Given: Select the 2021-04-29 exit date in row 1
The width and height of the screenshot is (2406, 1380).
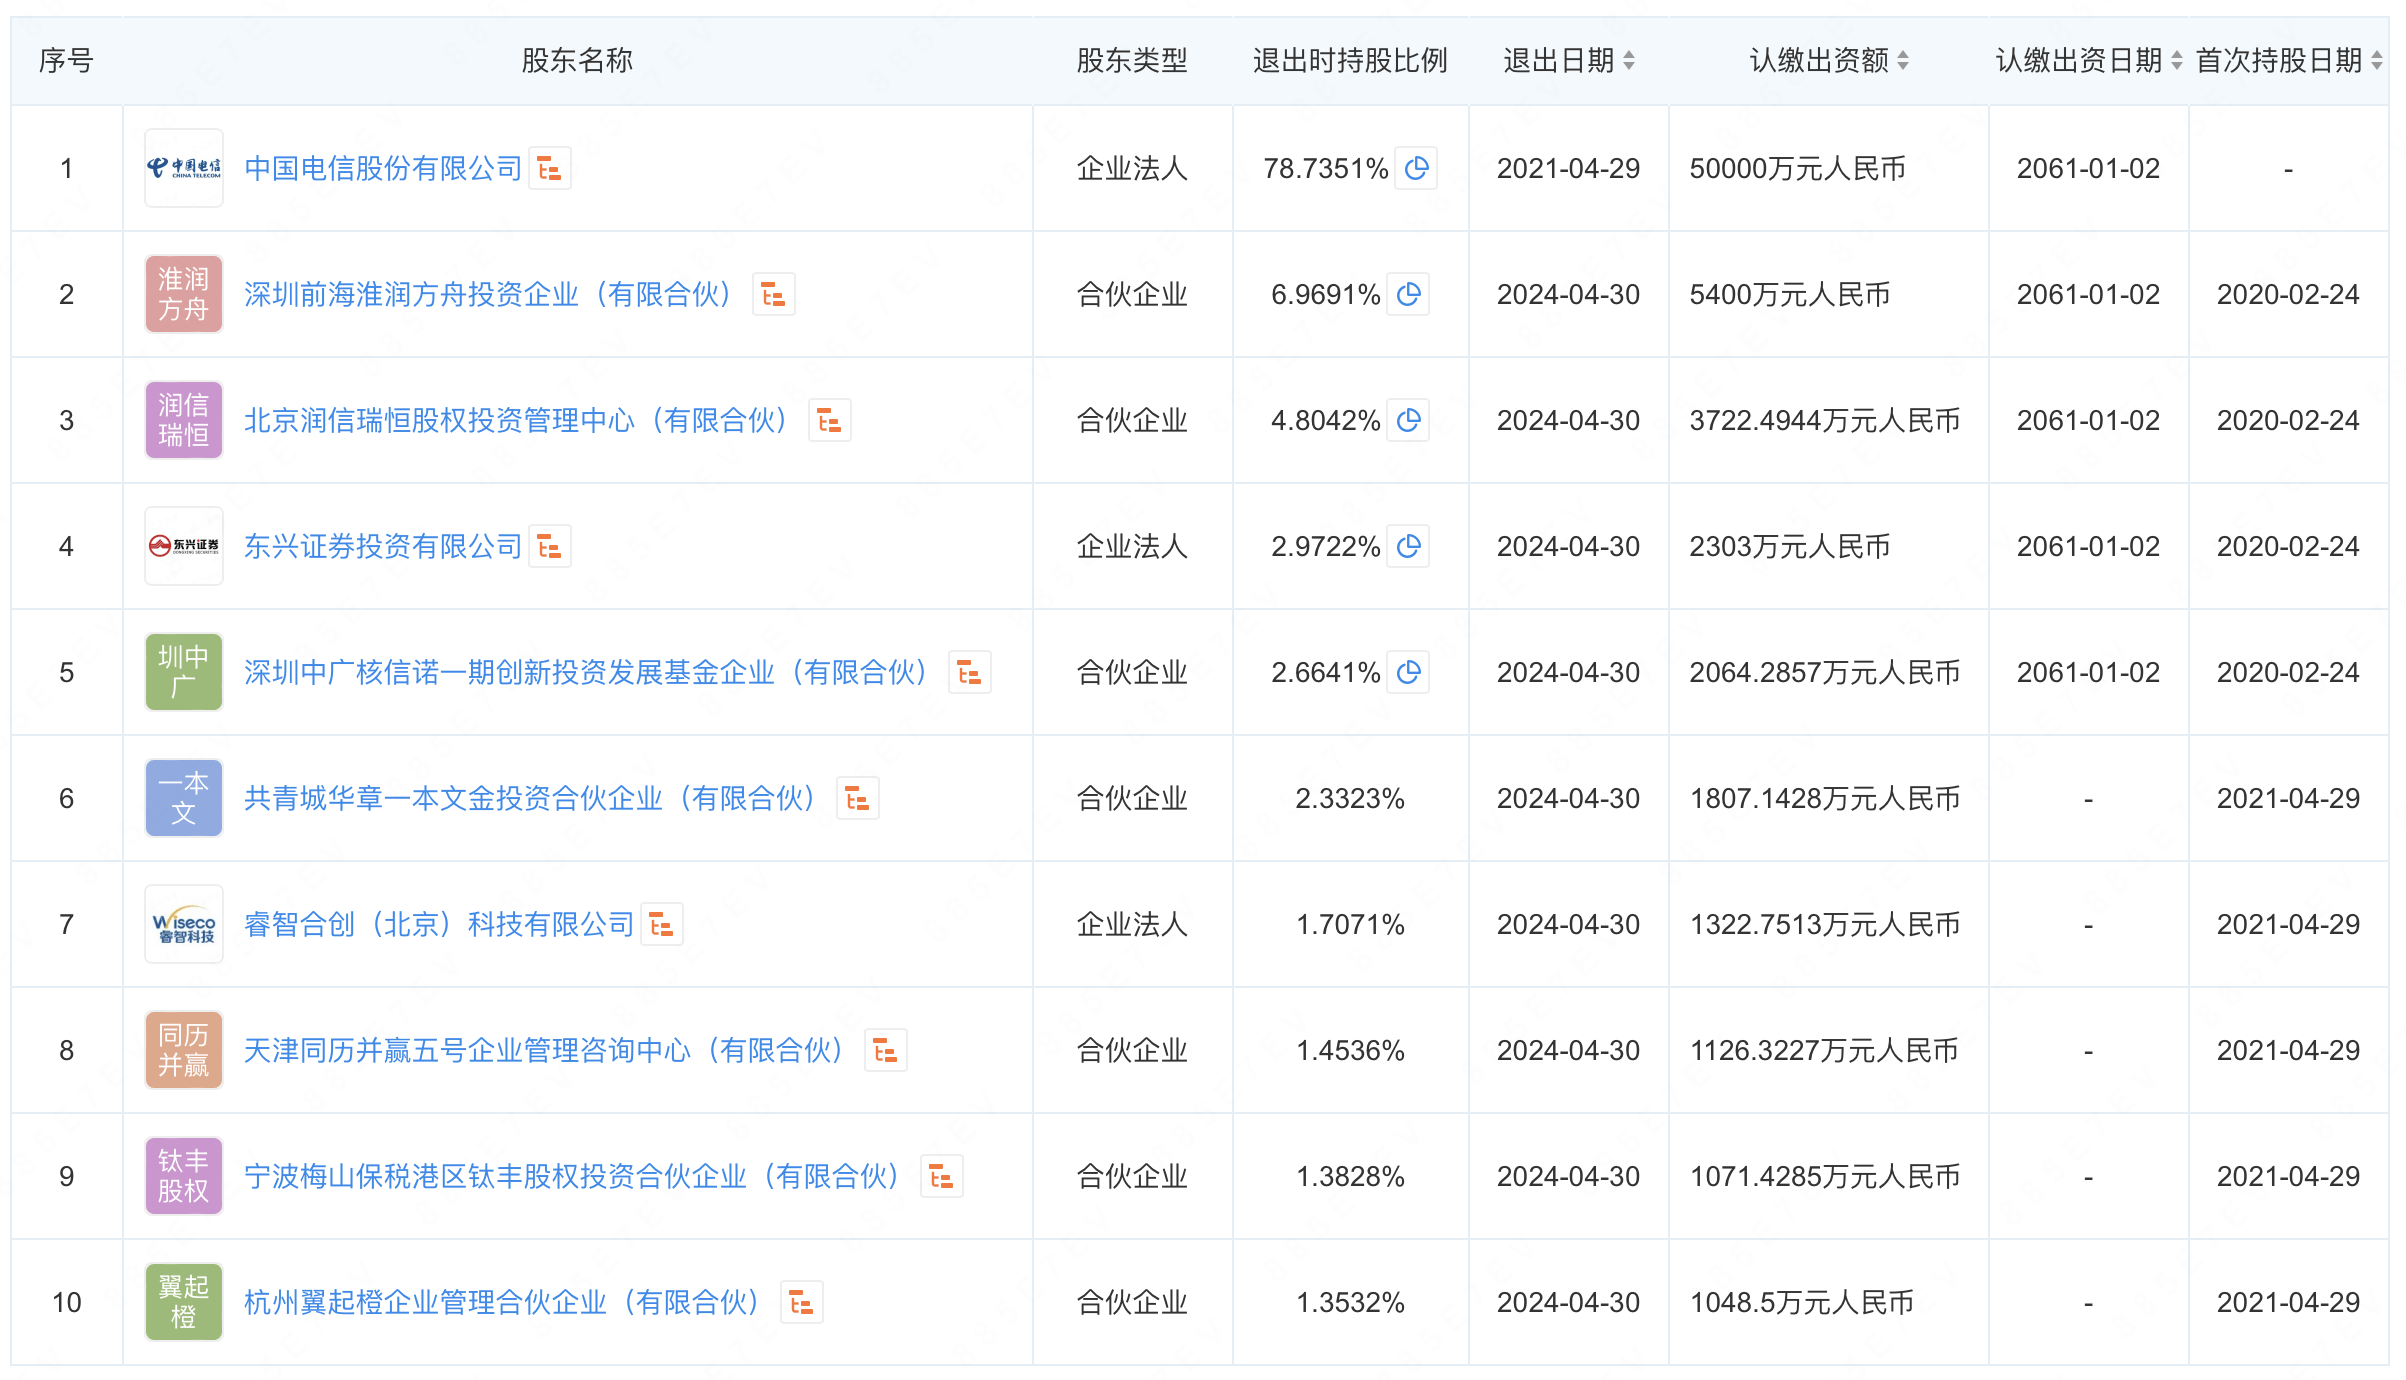Looking at the screenshot, I should 1568,168.
